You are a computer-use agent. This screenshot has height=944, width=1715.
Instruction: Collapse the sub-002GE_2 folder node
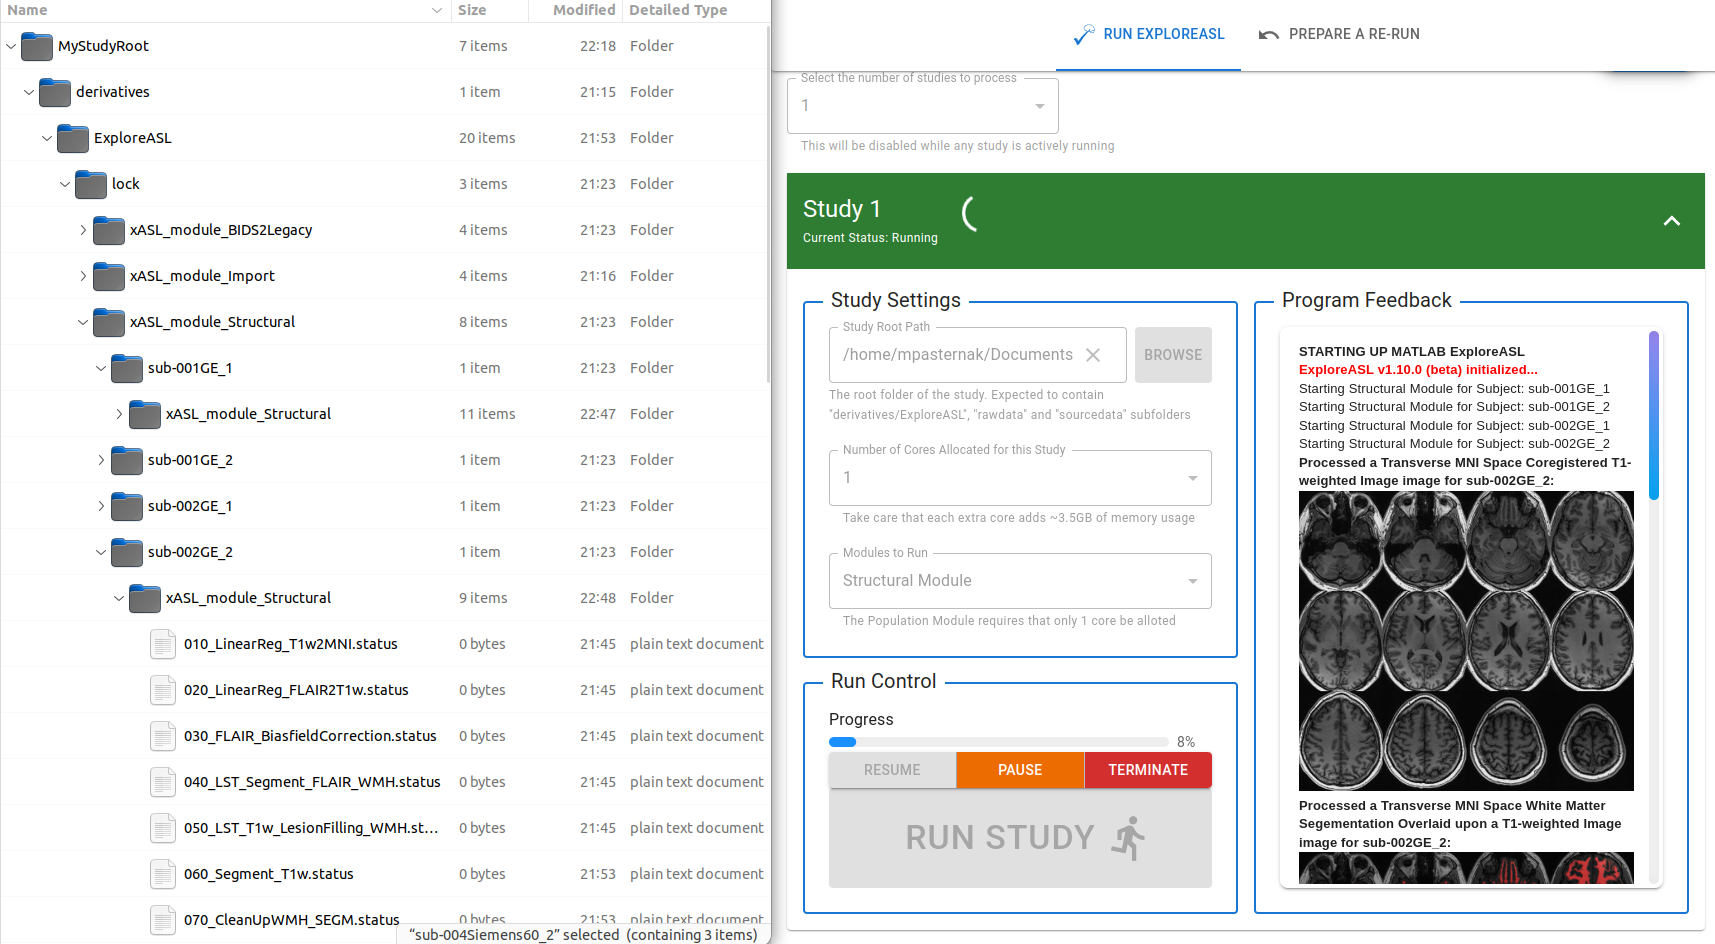point(101,552)
